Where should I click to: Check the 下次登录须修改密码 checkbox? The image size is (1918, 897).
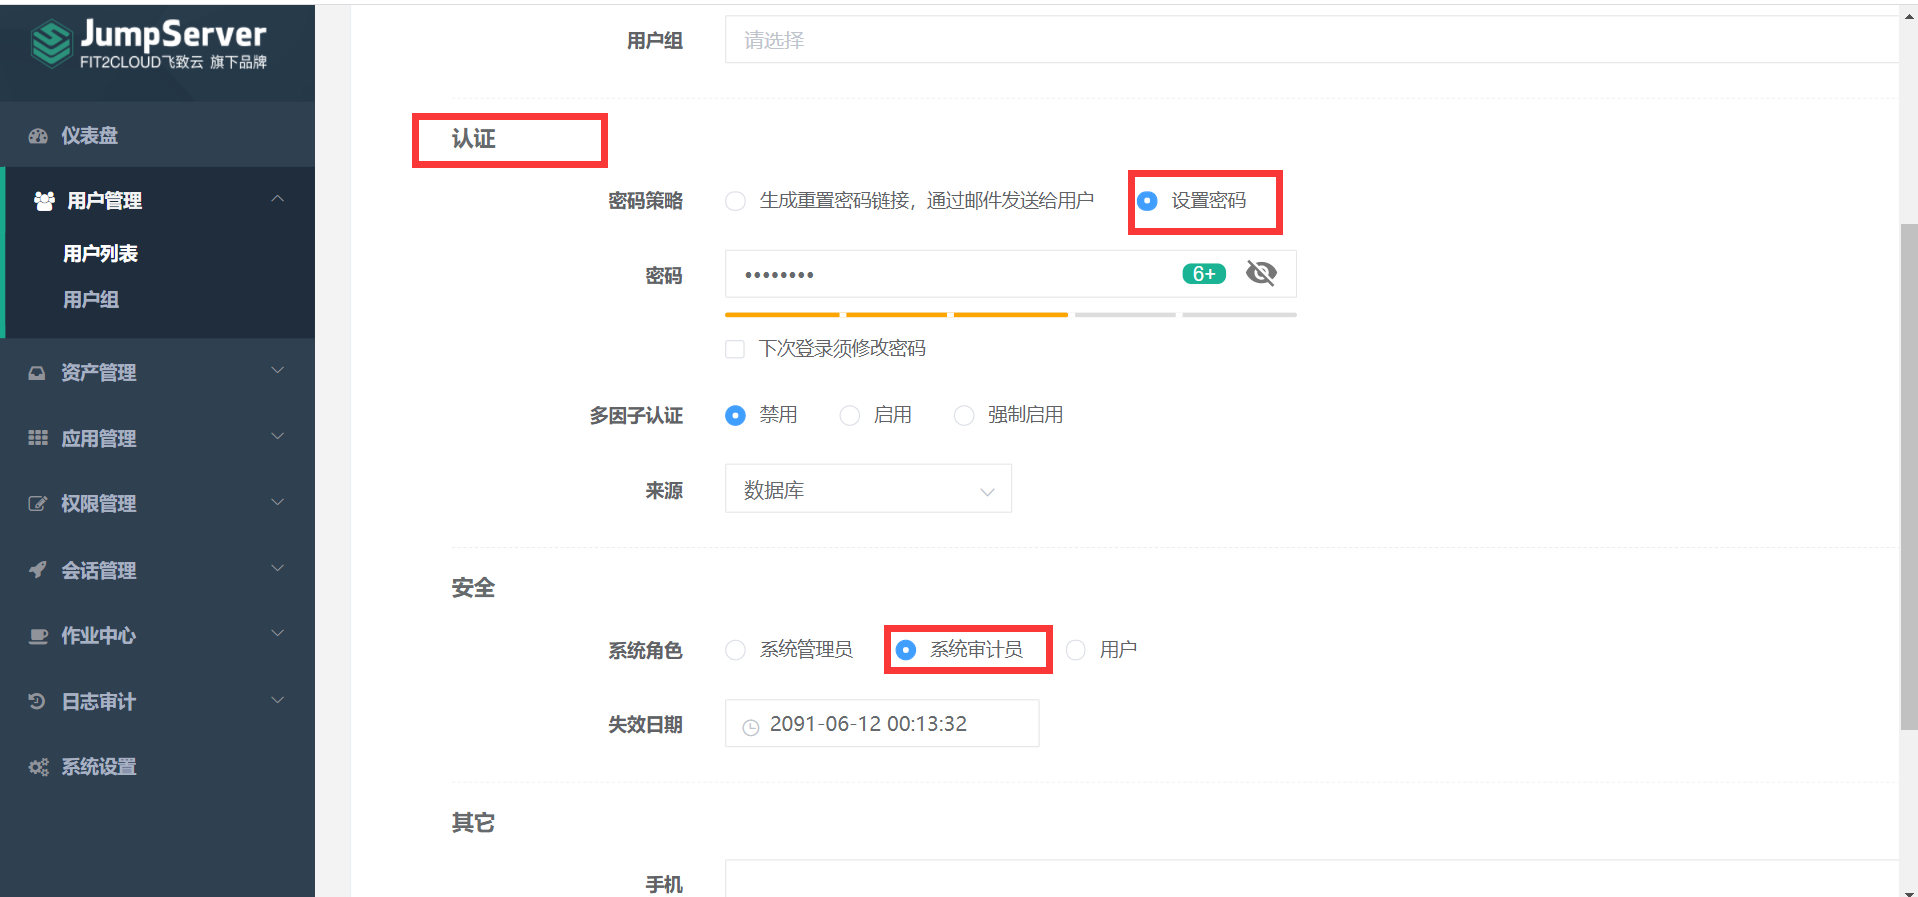click(735, 349)
